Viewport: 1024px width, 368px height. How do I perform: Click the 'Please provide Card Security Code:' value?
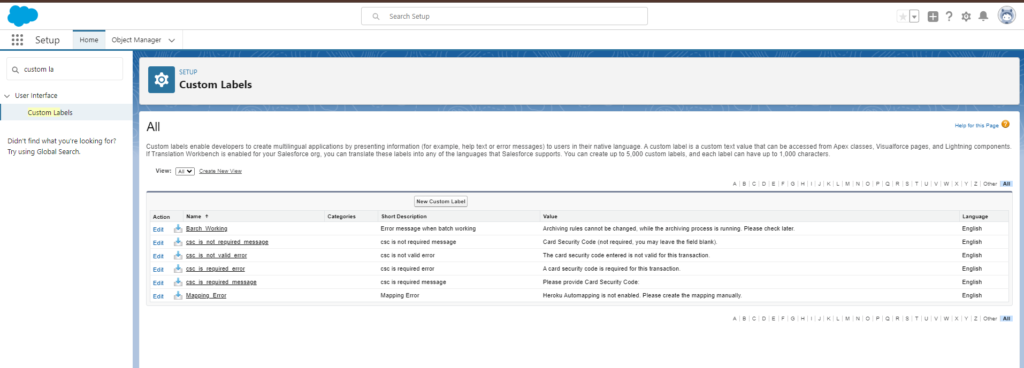pyautogui.click(x=591, y=282)
